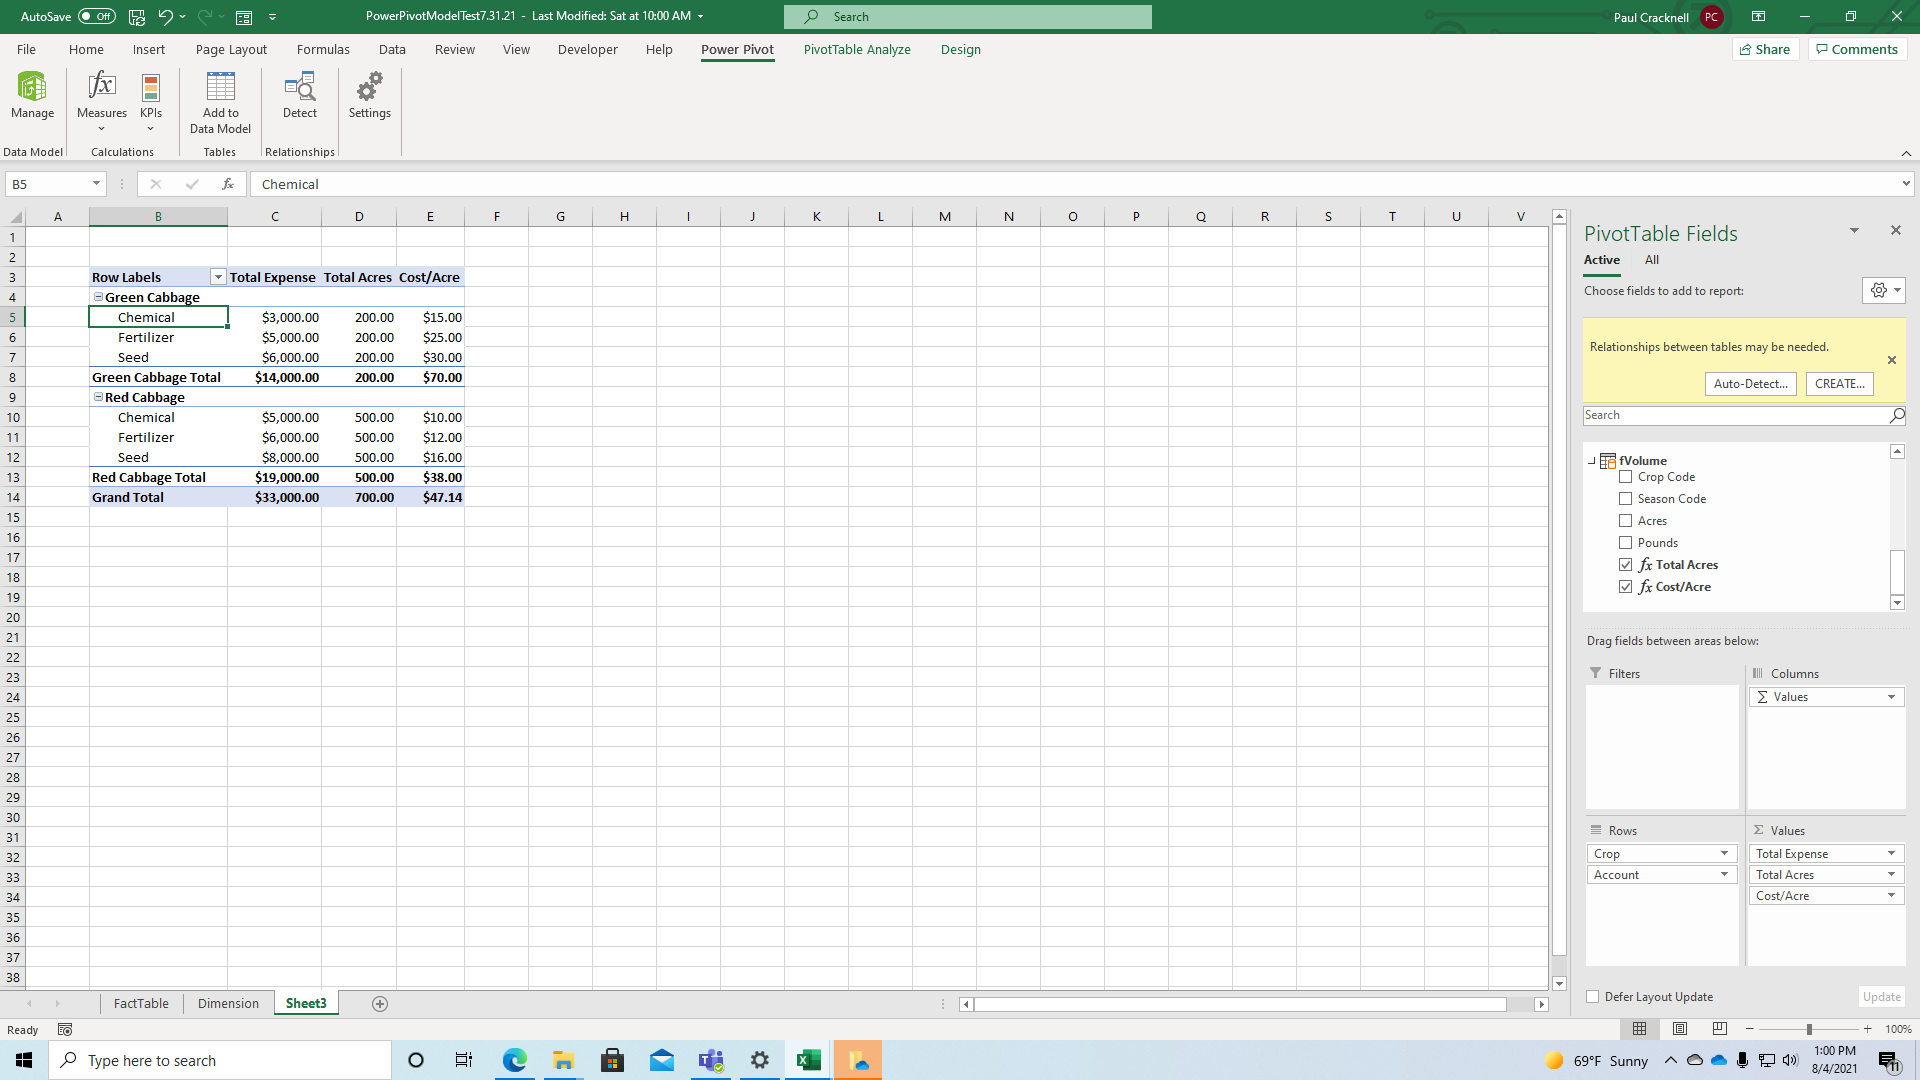Open the Measures menu in the ribbon
1920x1080 pixels.
[x=102, y=101]
